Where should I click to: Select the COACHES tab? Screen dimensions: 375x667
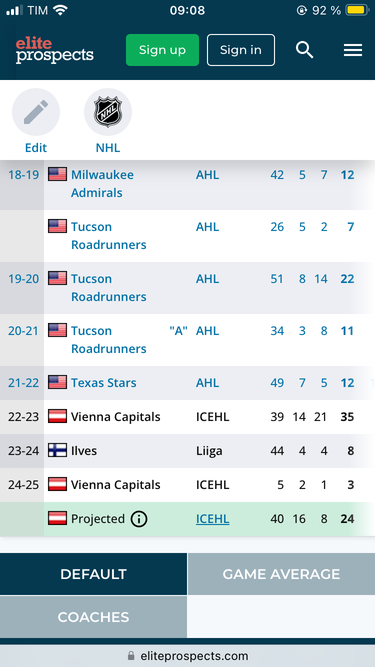(94, 617)
